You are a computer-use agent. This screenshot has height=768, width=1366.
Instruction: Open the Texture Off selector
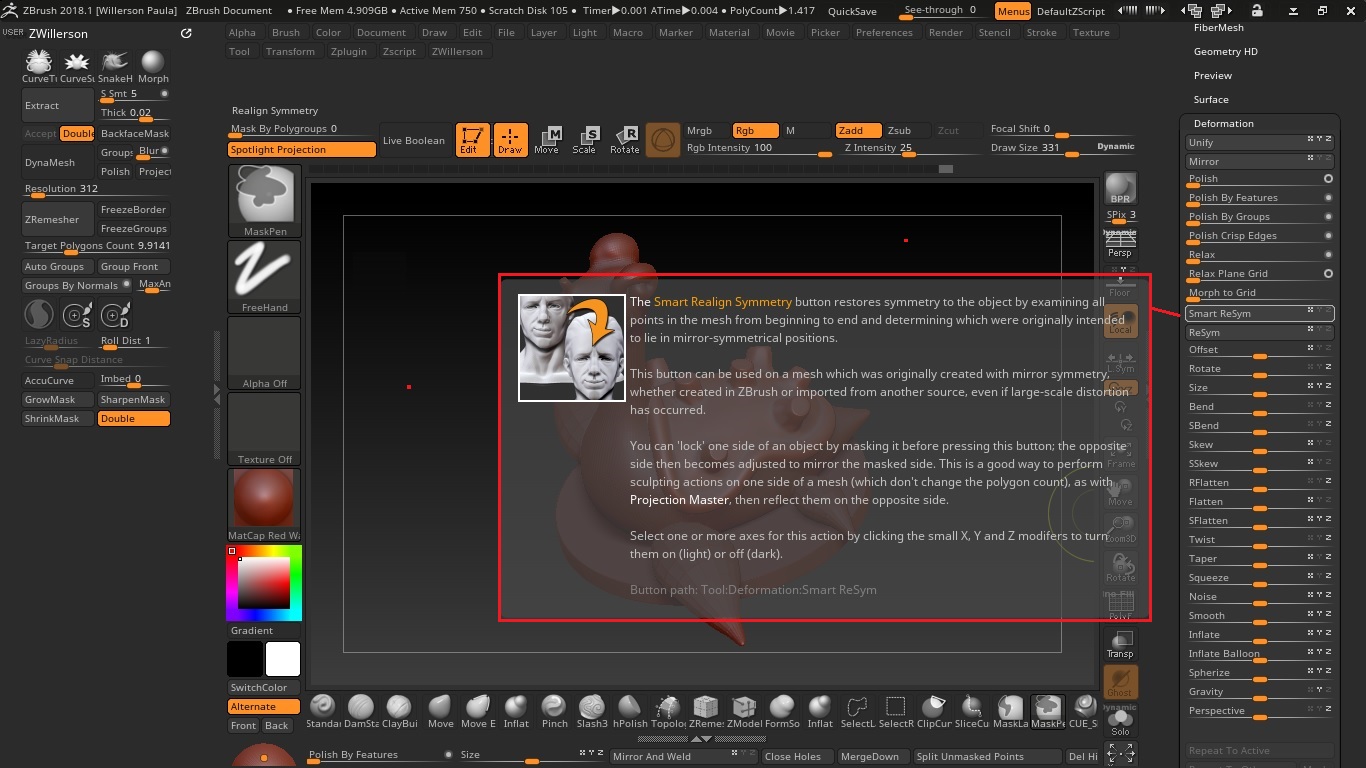[x=265, y=429]
